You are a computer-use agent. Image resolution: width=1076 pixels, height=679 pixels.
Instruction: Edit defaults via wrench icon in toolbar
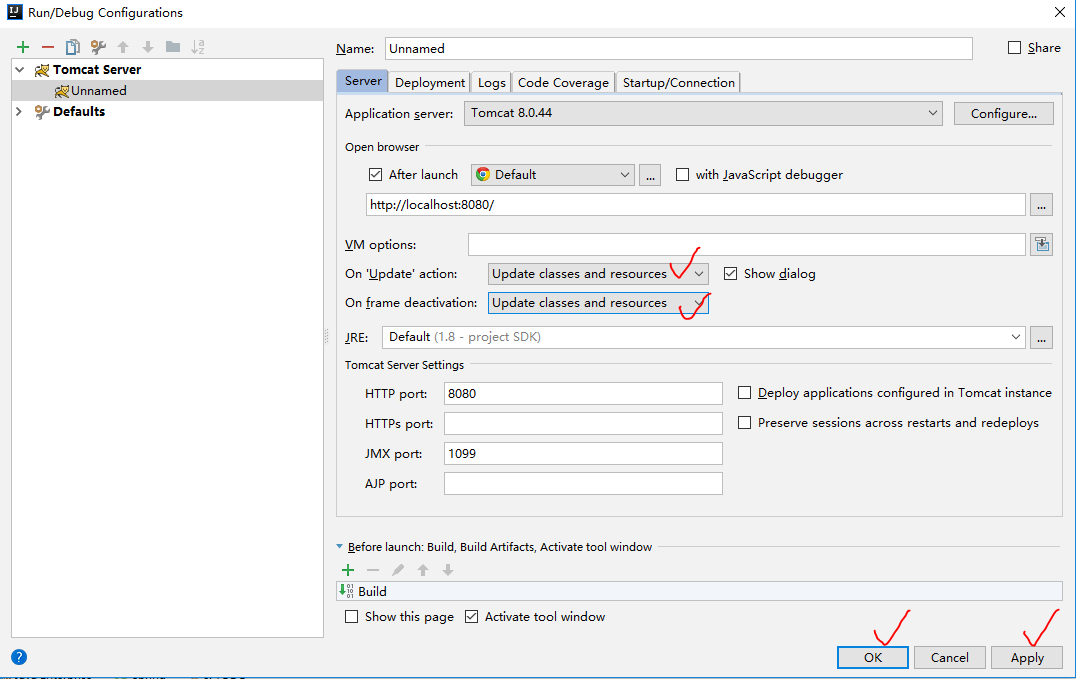tap(98, 47)
